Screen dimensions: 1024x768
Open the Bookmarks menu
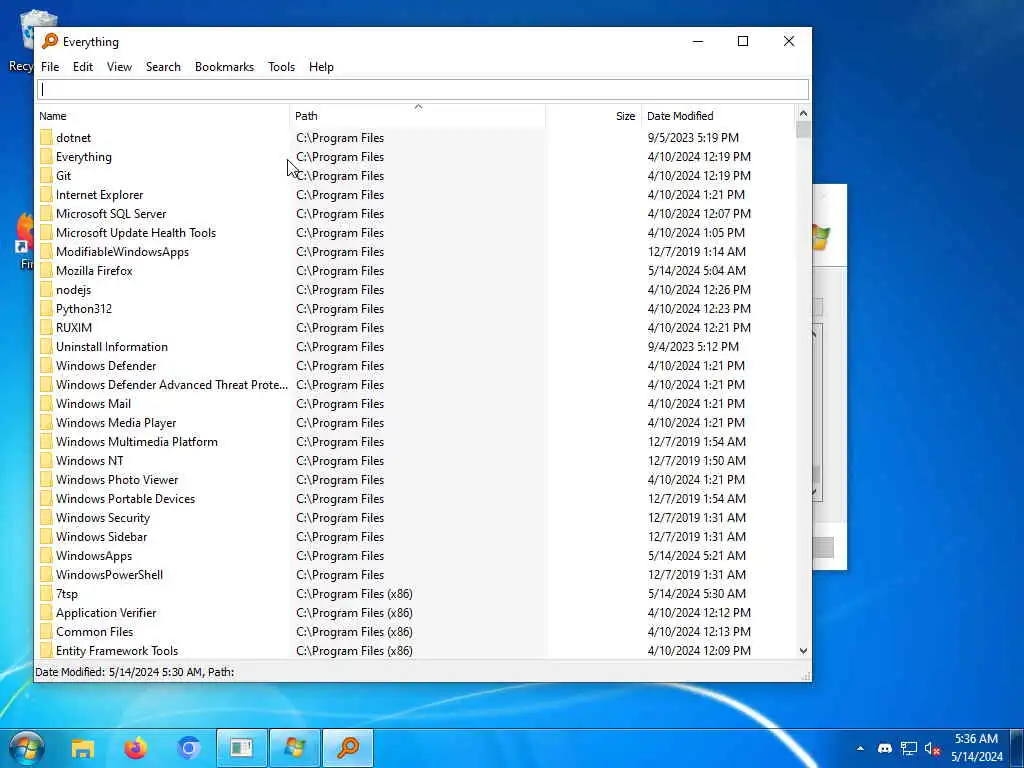point(224,67)
